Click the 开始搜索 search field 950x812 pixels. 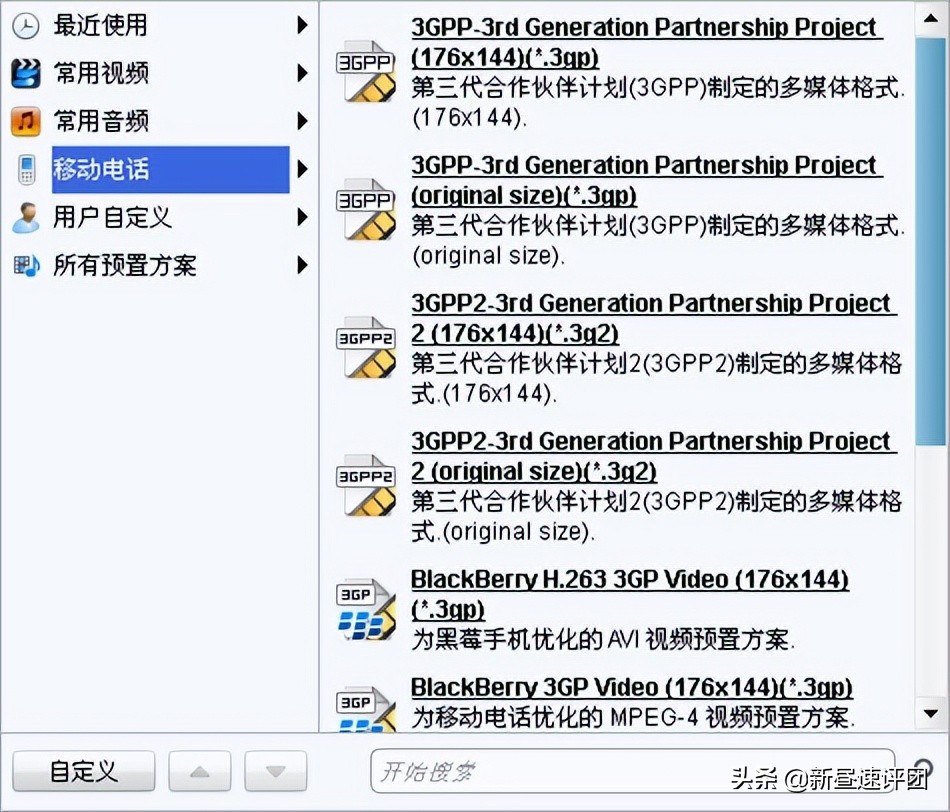pos(630,772)
